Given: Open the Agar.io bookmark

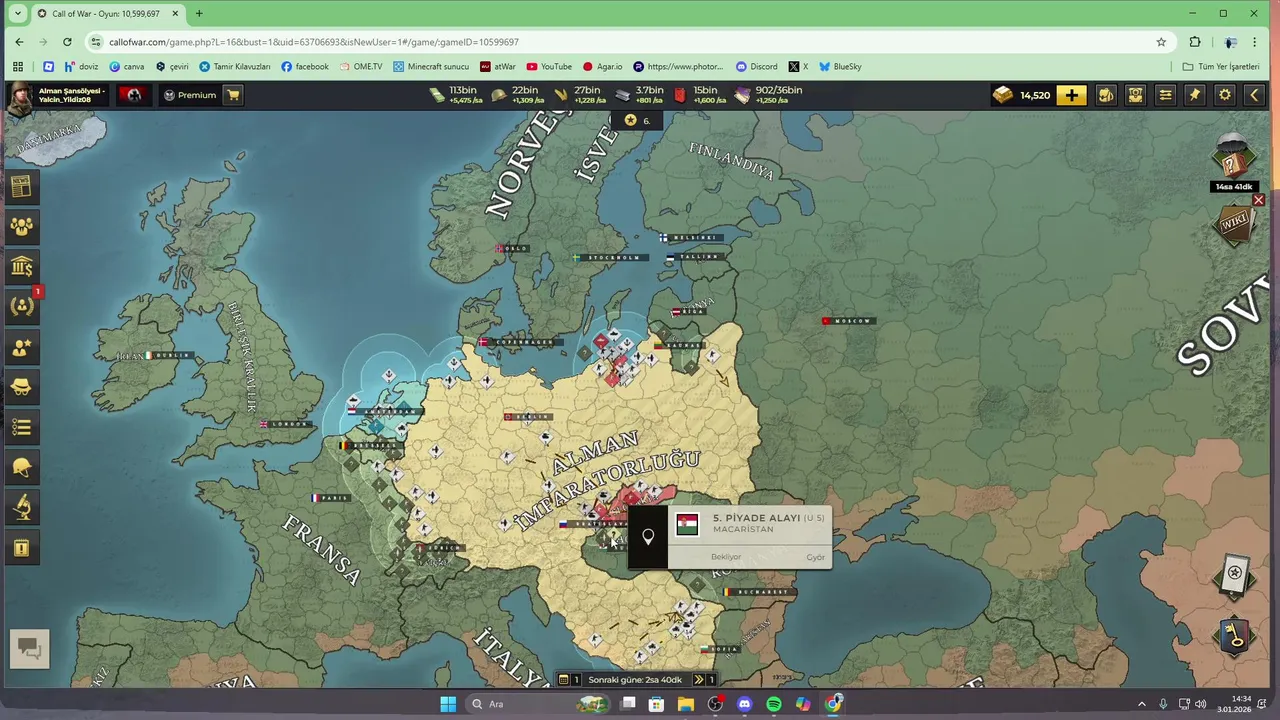Looking at the screenshot, I should [602, 67].
